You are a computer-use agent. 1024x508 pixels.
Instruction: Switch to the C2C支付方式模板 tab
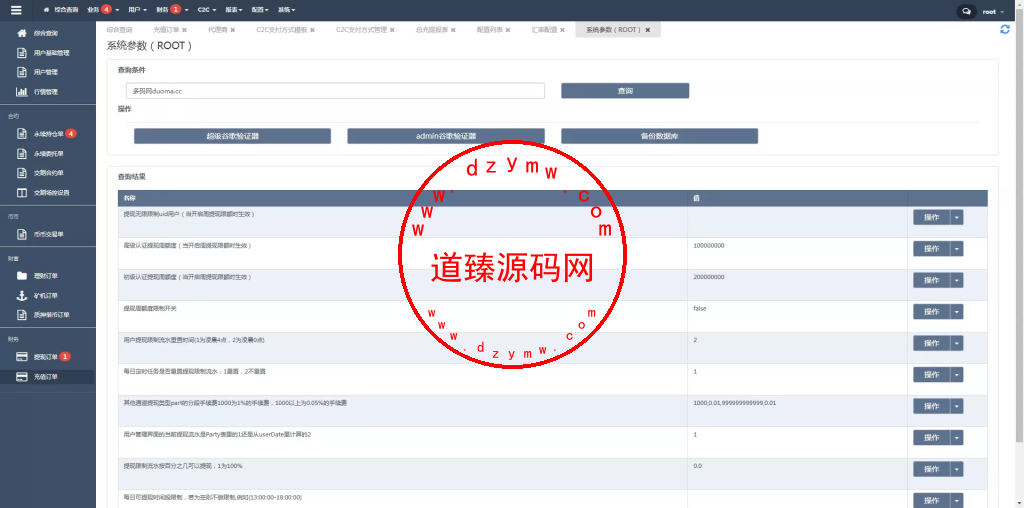click(281, 30)
